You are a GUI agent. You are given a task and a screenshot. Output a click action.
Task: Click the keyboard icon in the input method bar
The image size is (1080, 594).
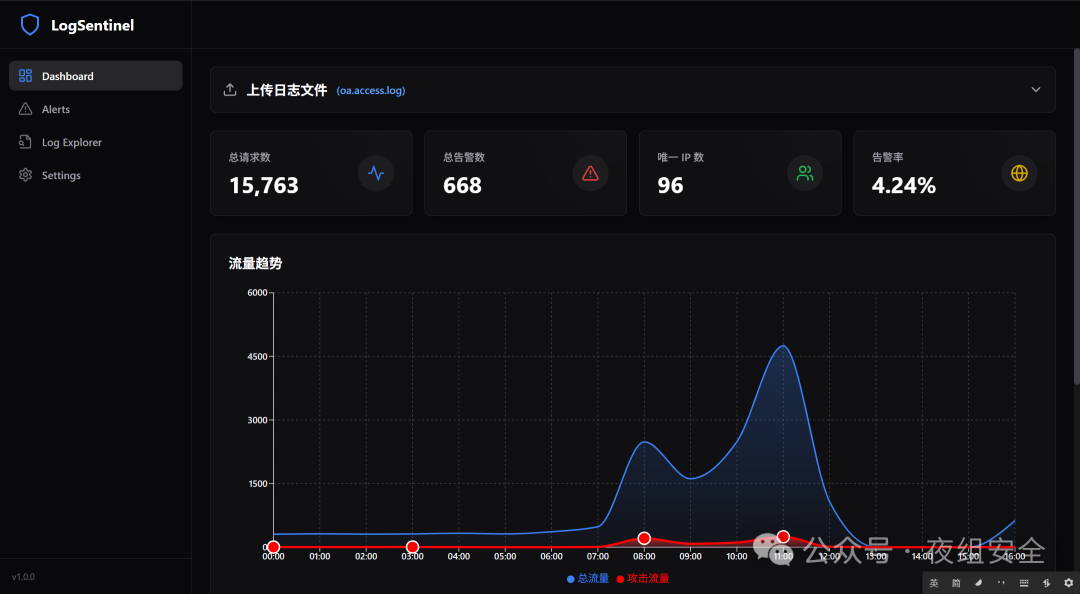click(x=1023, y=582)
